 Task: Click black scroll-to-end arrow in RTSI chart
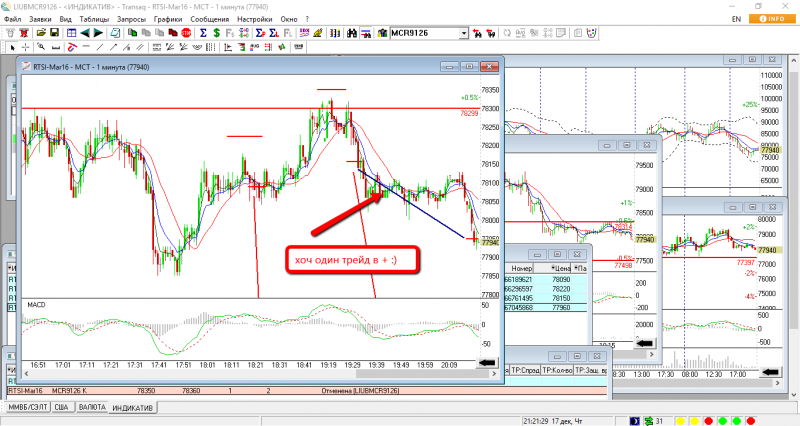[487, 362]
